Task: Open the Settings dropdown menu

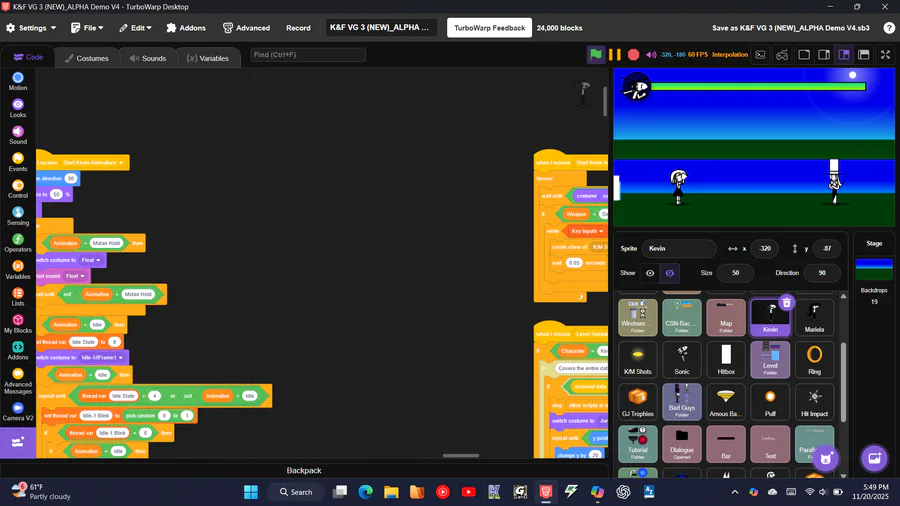Action: [x=32, y=28]
